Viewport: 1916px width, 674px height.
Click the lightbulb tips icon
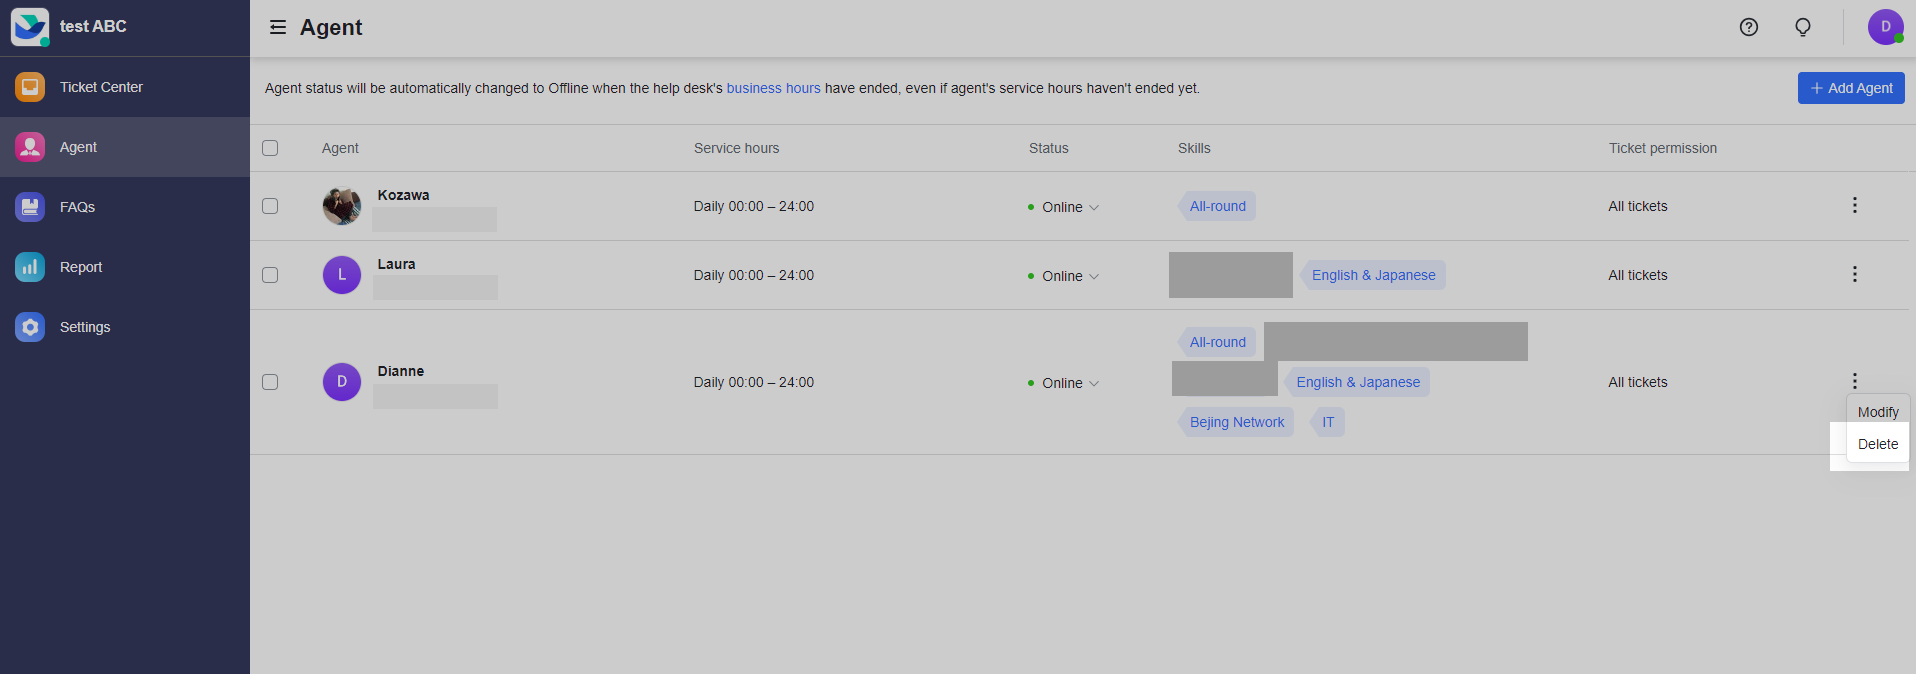(x=1803, y=27)
